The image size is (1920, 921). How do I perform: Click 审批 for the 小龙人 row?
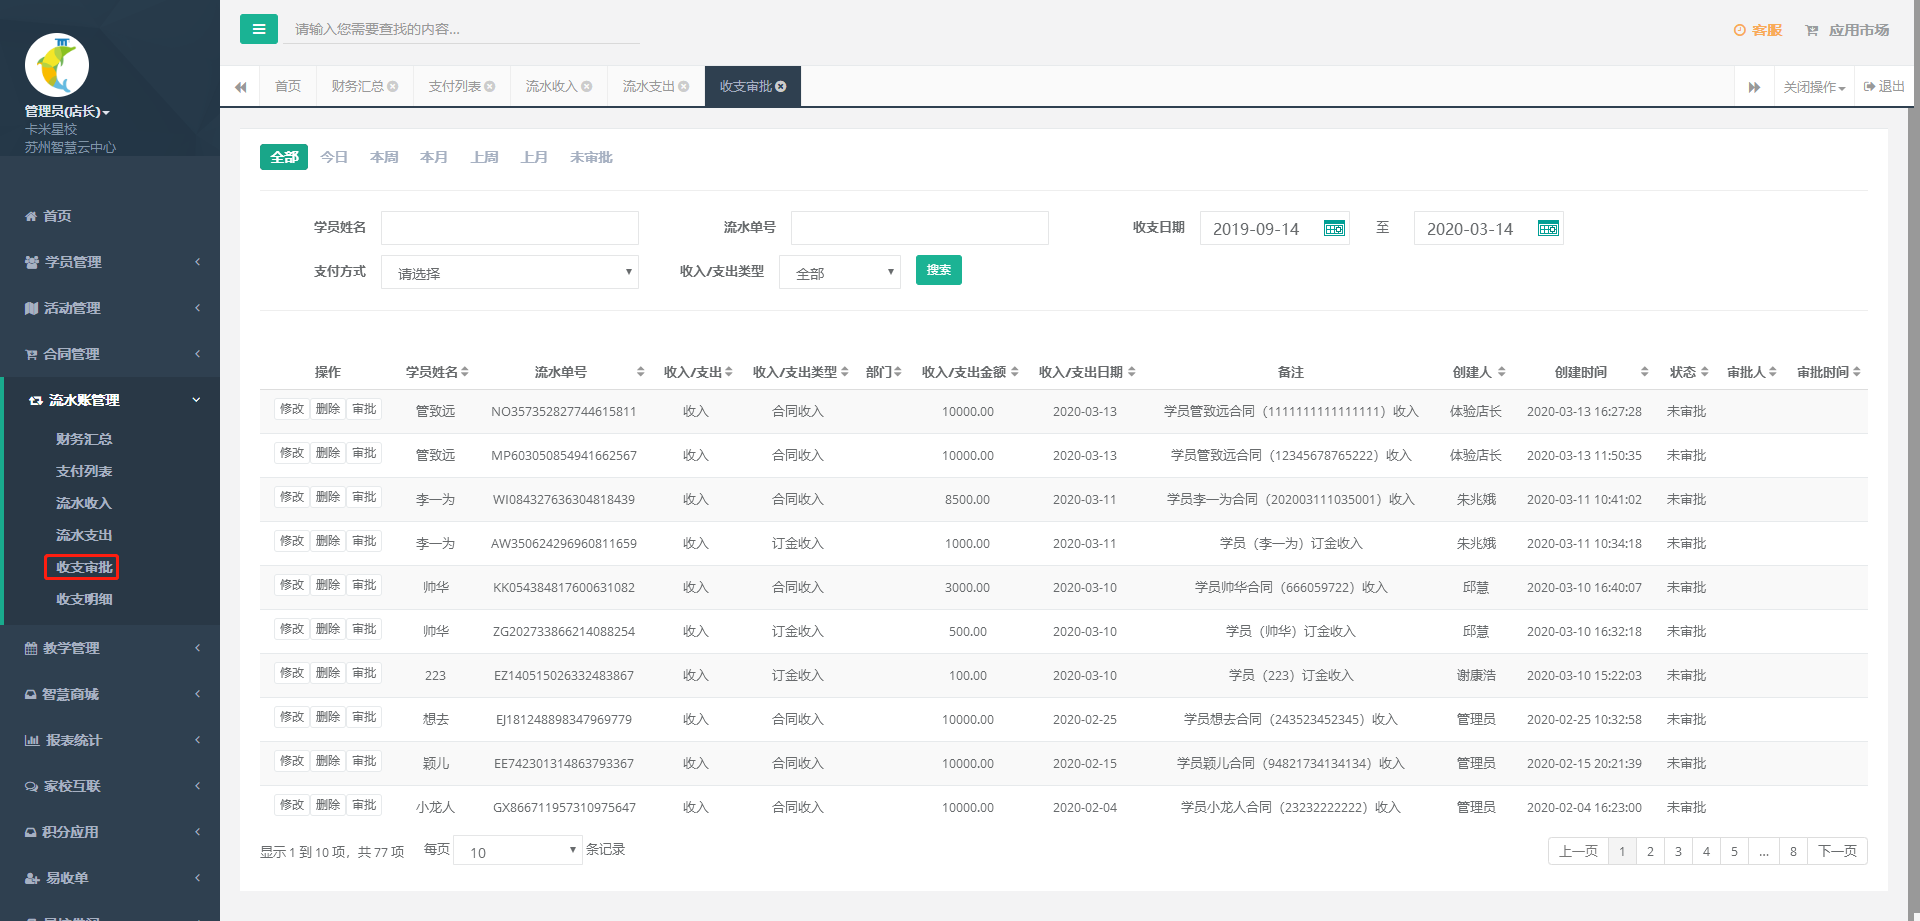[x=364, y=805]
